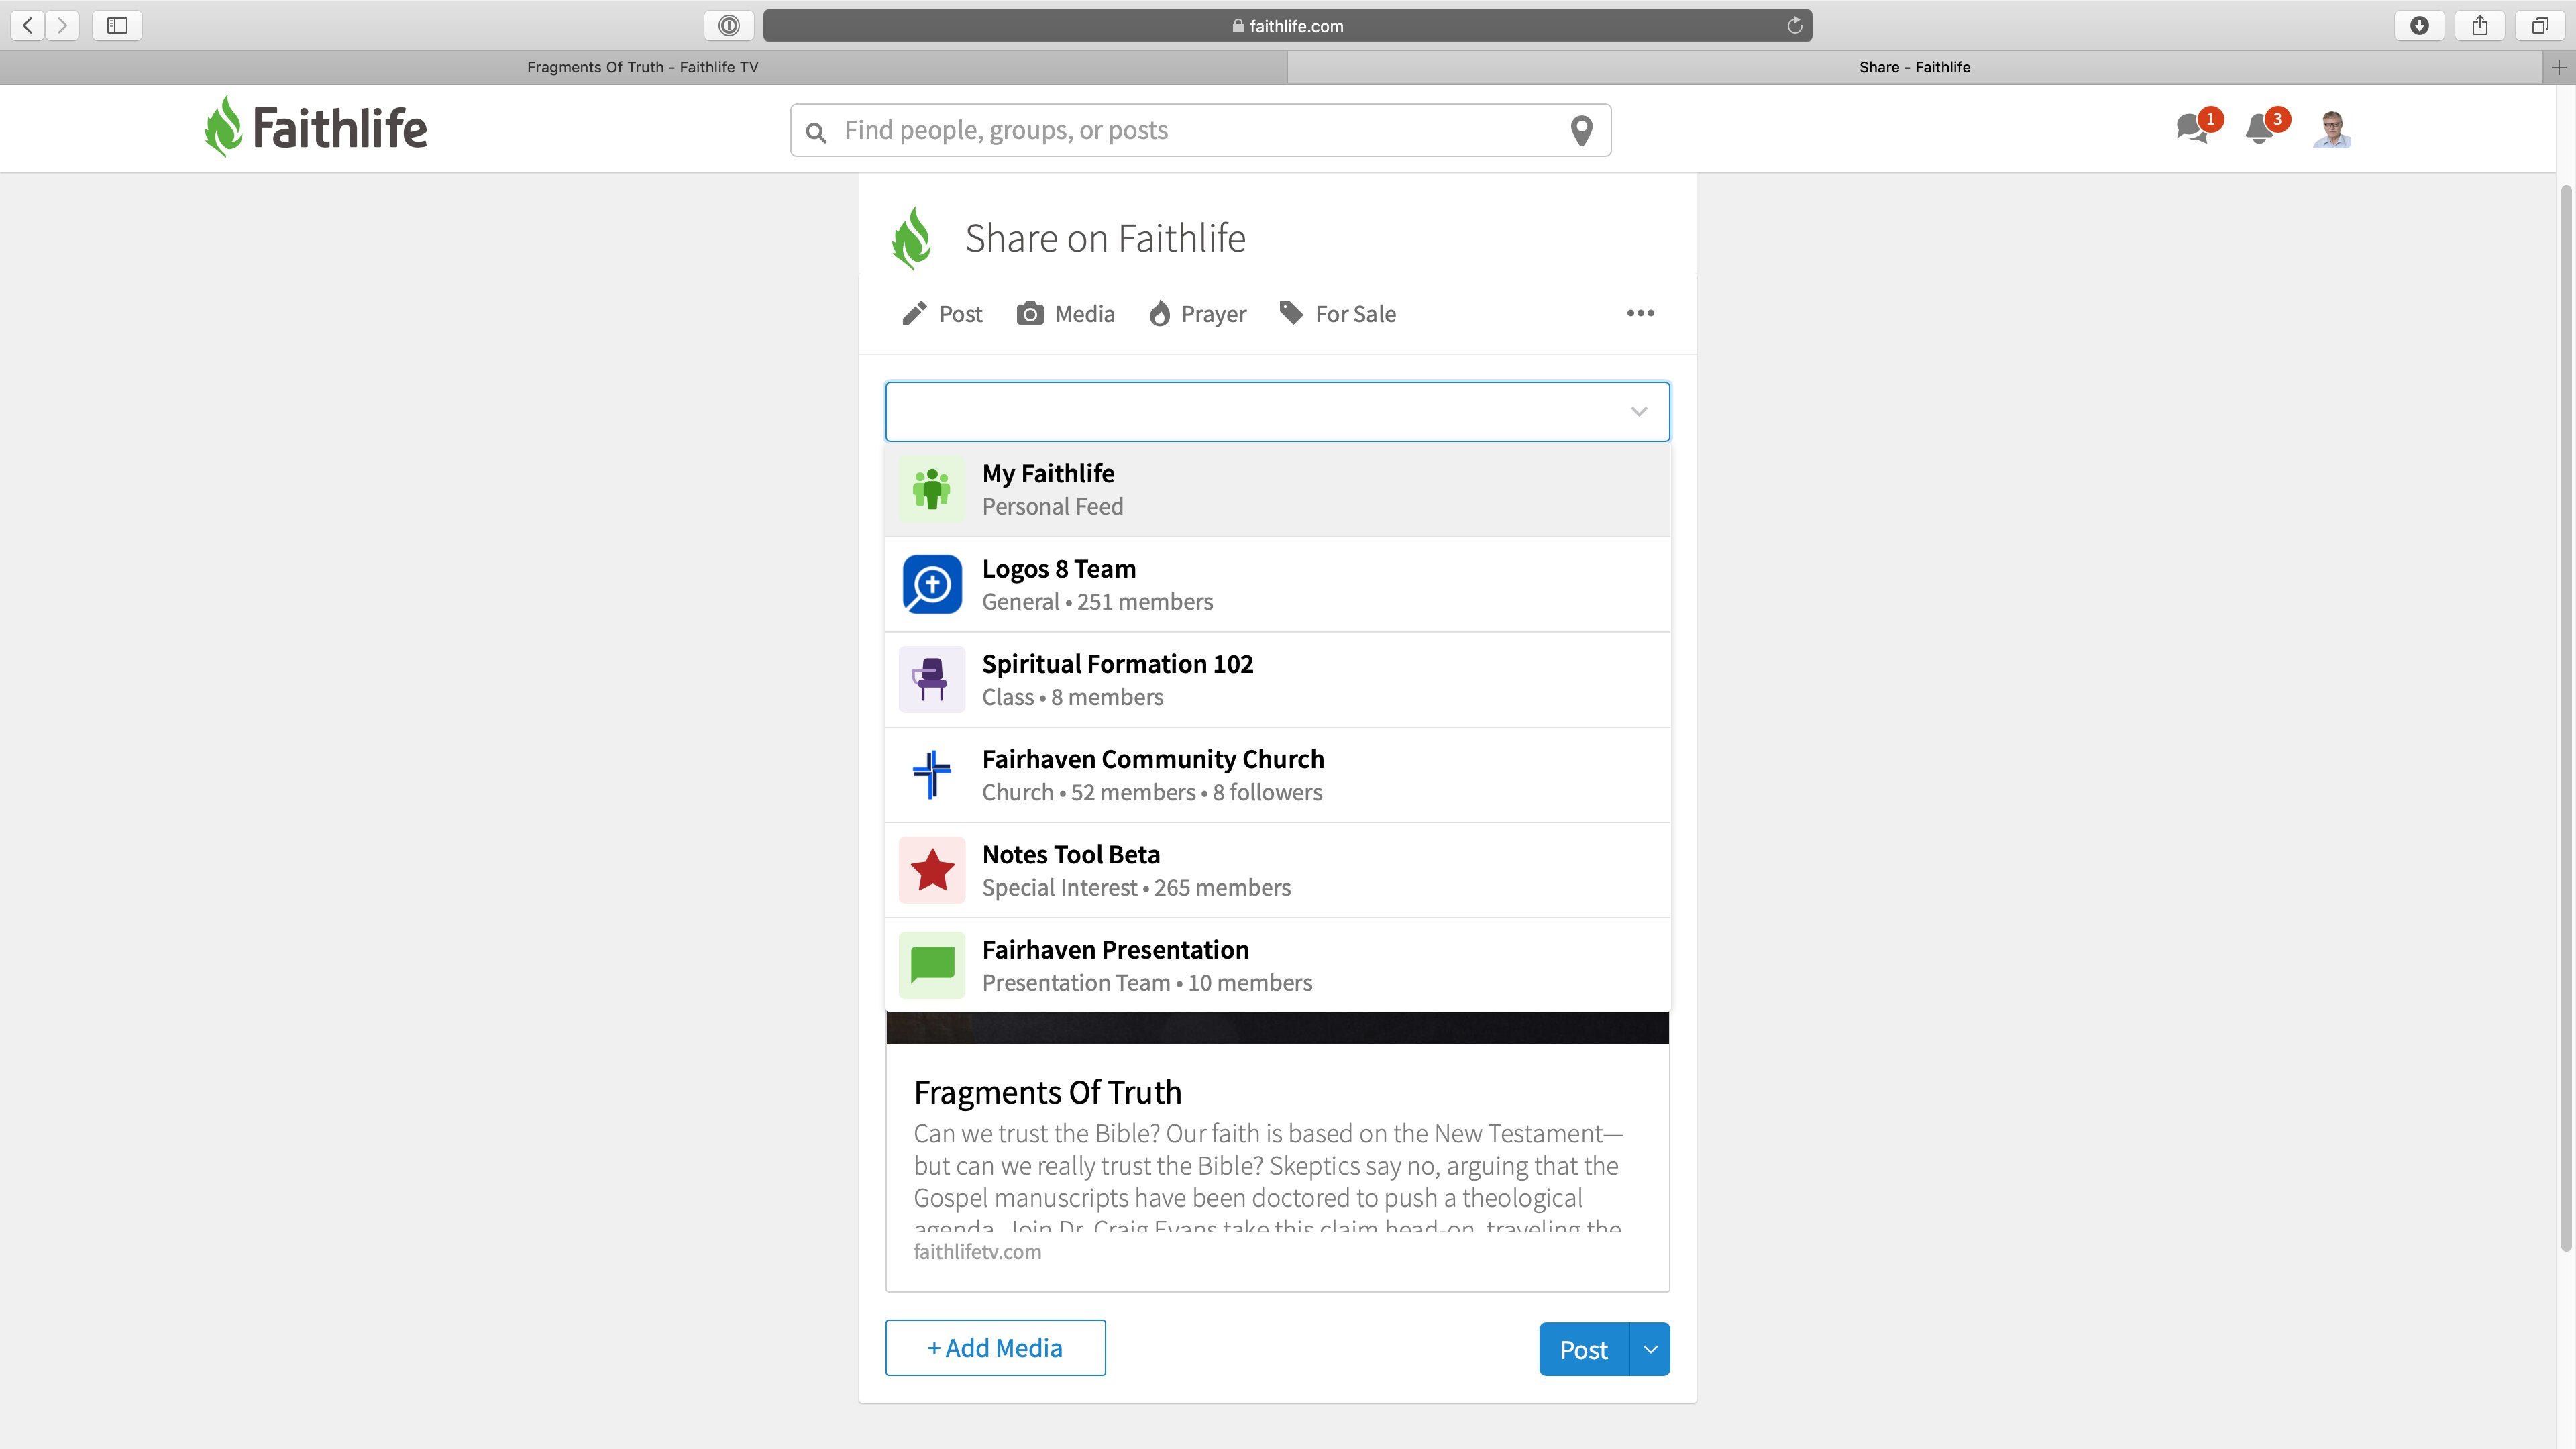Choose Logos 8 Team option
The image size is (2576, 1449).
click(1277, 584)
